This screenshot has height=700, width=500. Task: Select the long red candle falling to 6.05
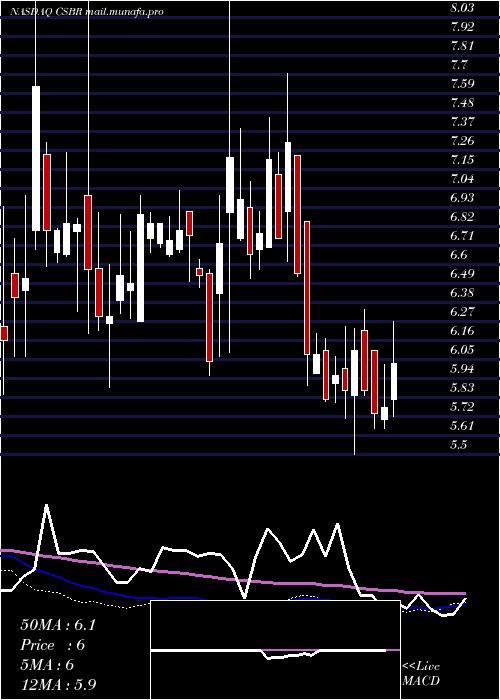[307, 288]
